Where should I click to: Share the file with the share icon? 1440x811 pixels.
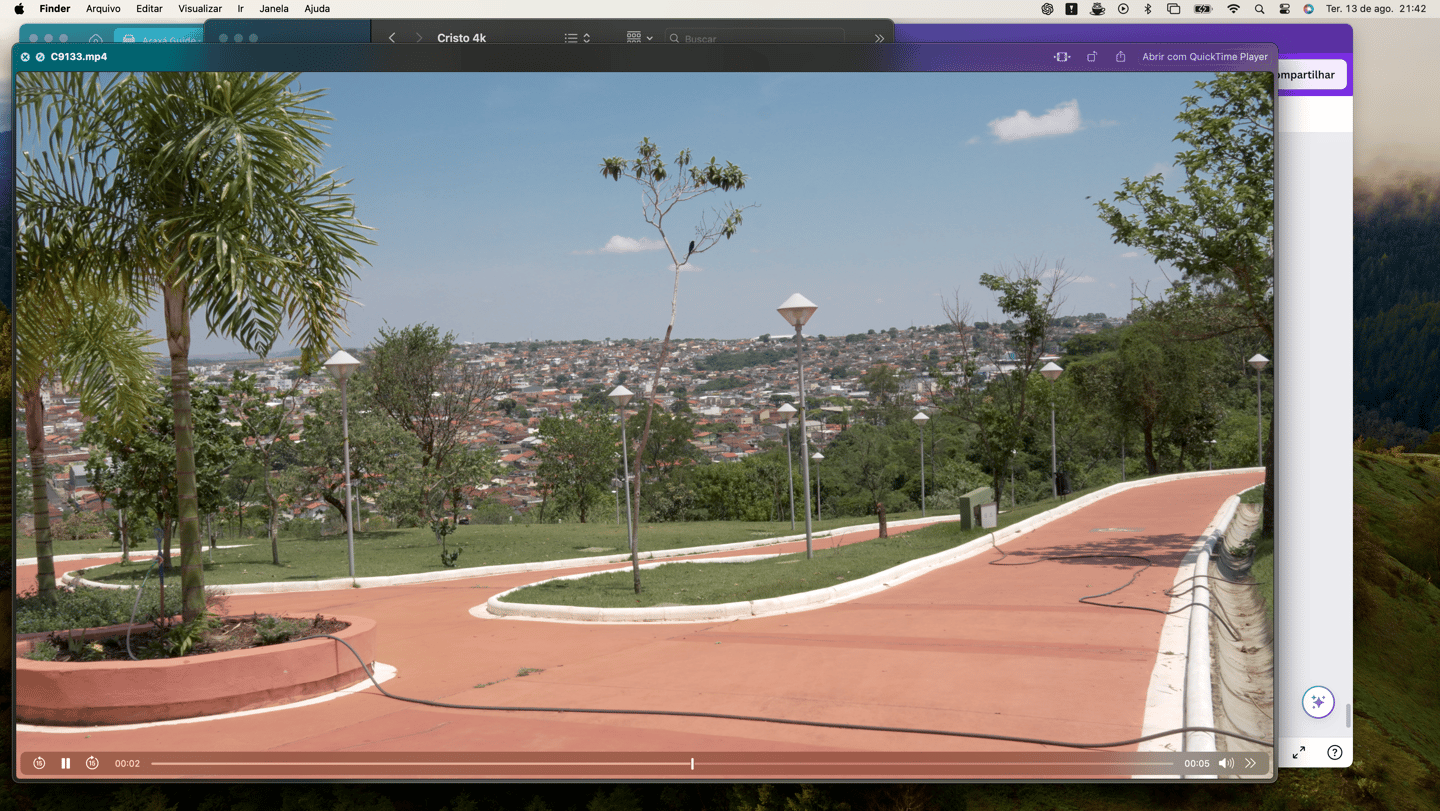(x=1121, y=57)
